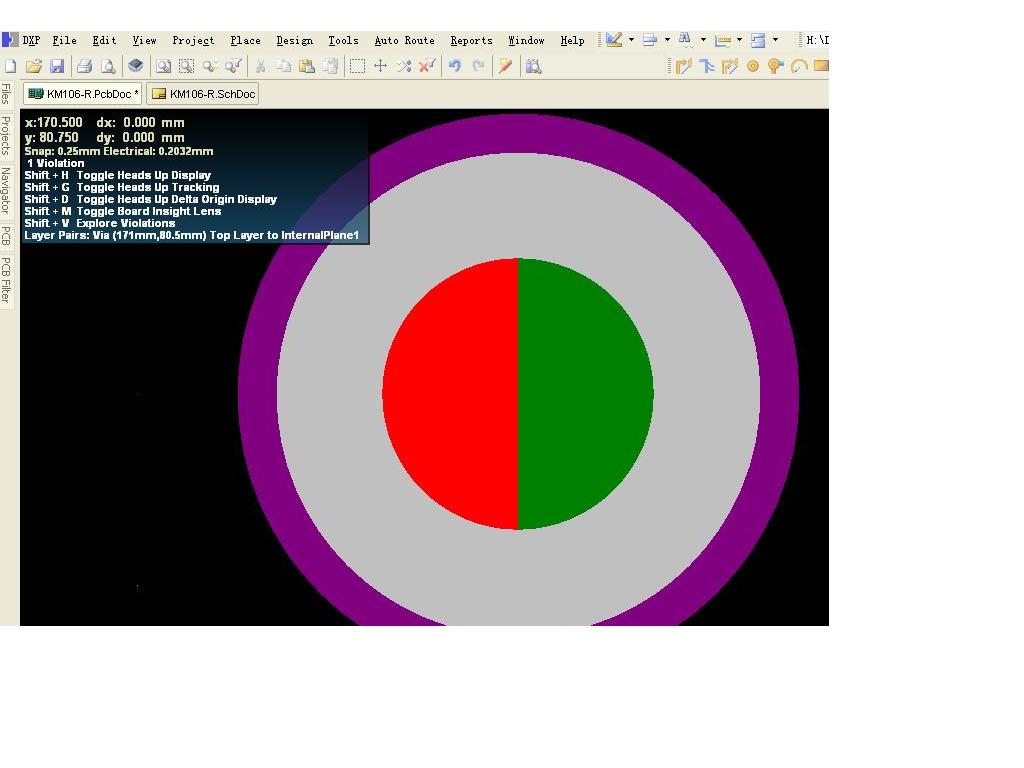Click the Open Document folder icon
This screenshot has height=768, width=1024.
click(x=33, y=66)
